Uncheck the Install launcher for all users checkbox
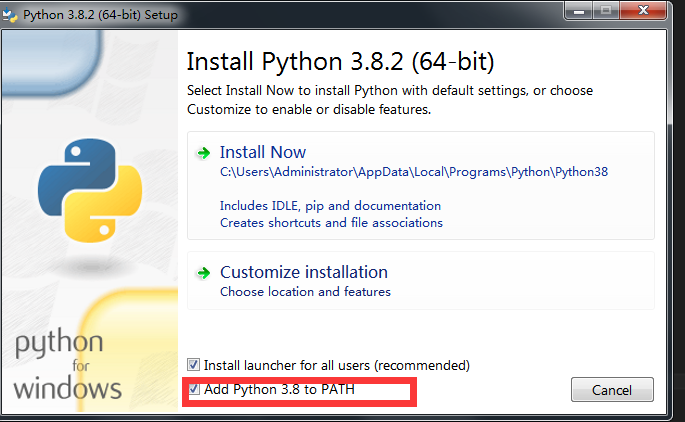The width and height of the screenshot is (685, 422). [x=195, y=365]
